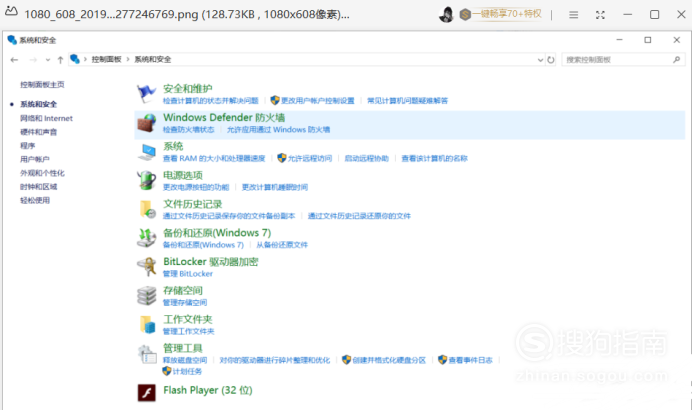The height and width of the screenshot is (410, 692).
Task: Click 查看该计算机的名称 link
Action: tap(434, 158)
